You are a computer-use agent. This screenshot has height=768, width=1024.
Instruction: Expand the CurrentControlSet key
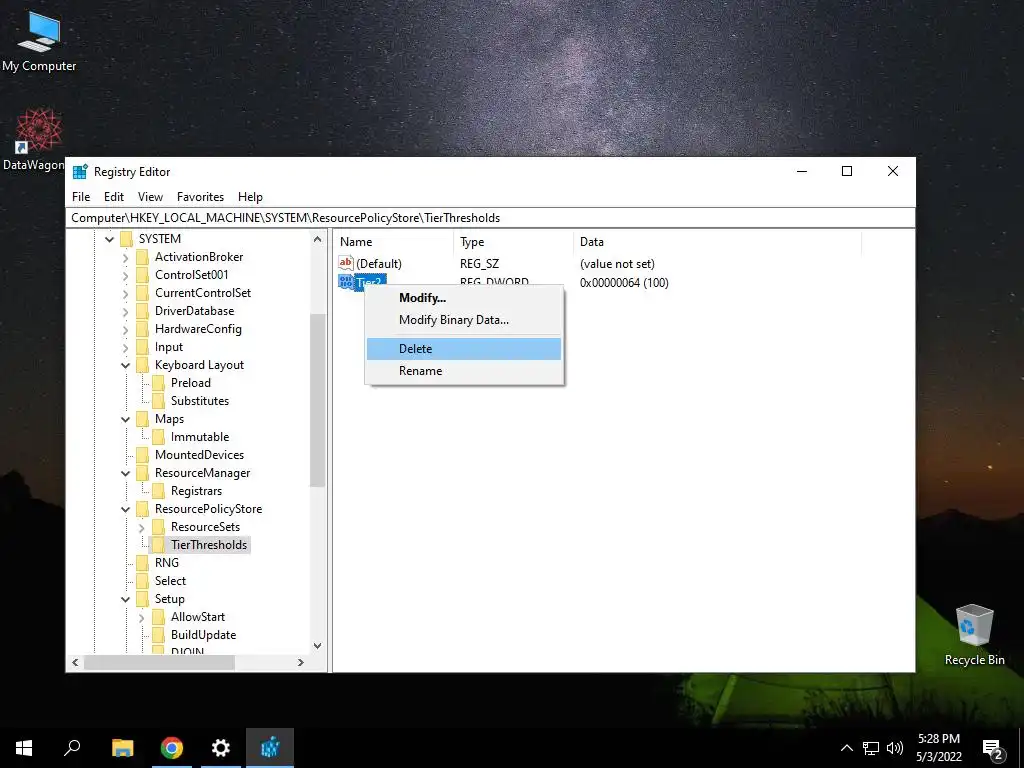(125, 293)
